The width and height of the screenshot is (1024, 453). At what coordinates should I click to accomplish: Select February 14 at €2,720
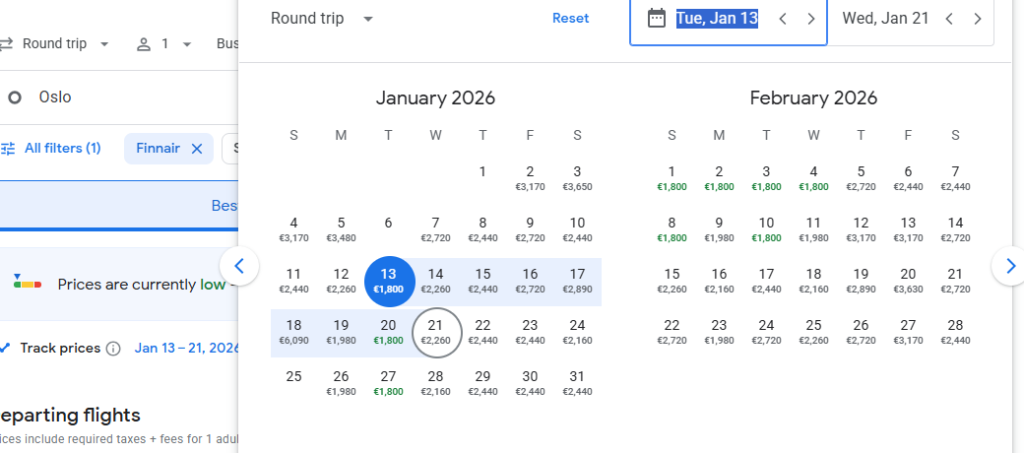click(x=955, y=229)
